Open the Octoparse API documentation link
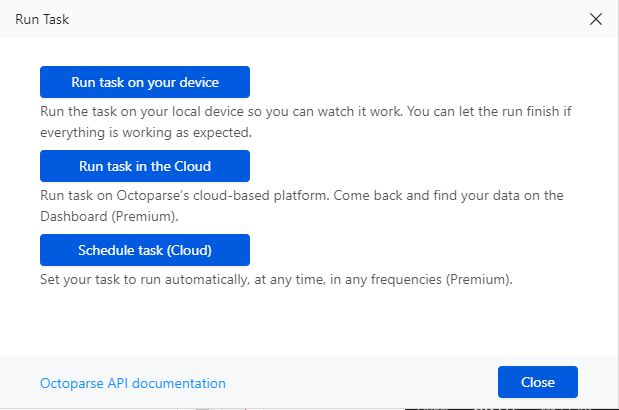619x410 pixels. point(133,383)
